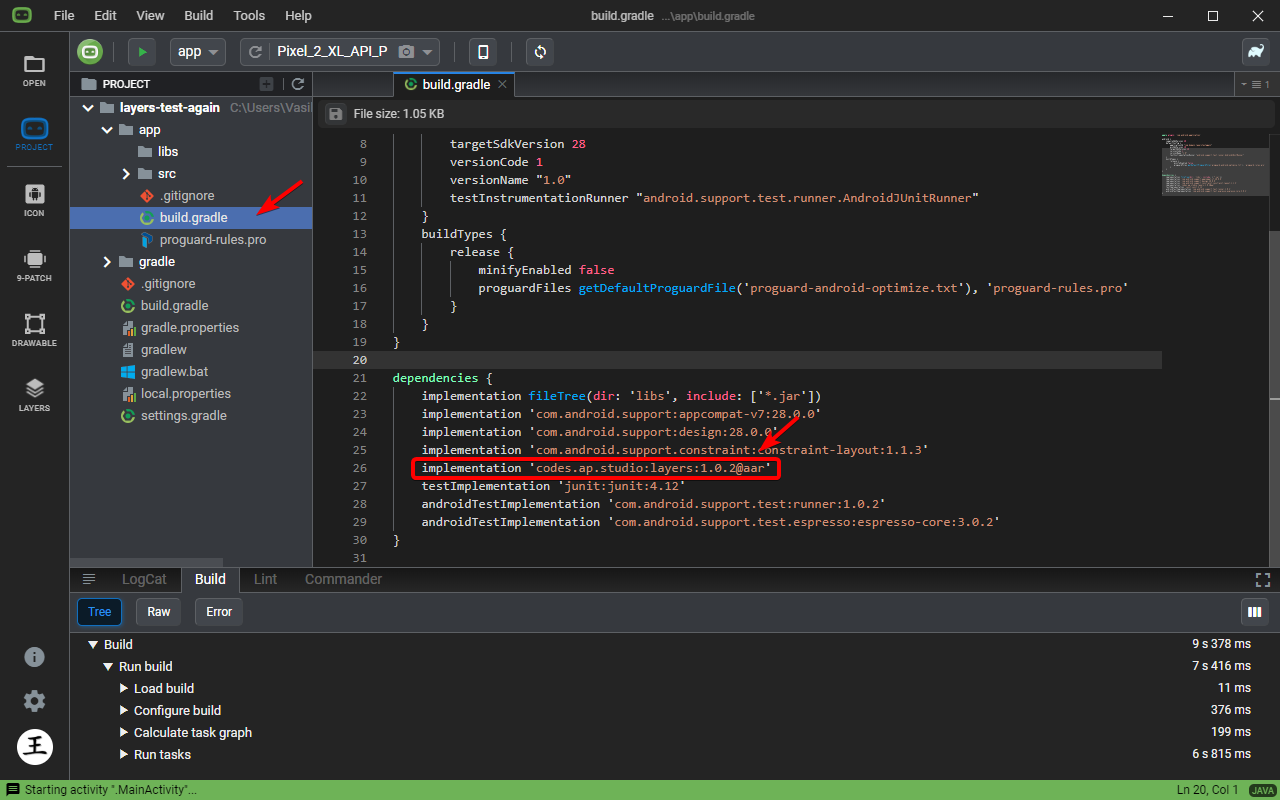Click the user avatar icon
The width and height of the screenshot is (1280, 800).
[x=34, y=746]
